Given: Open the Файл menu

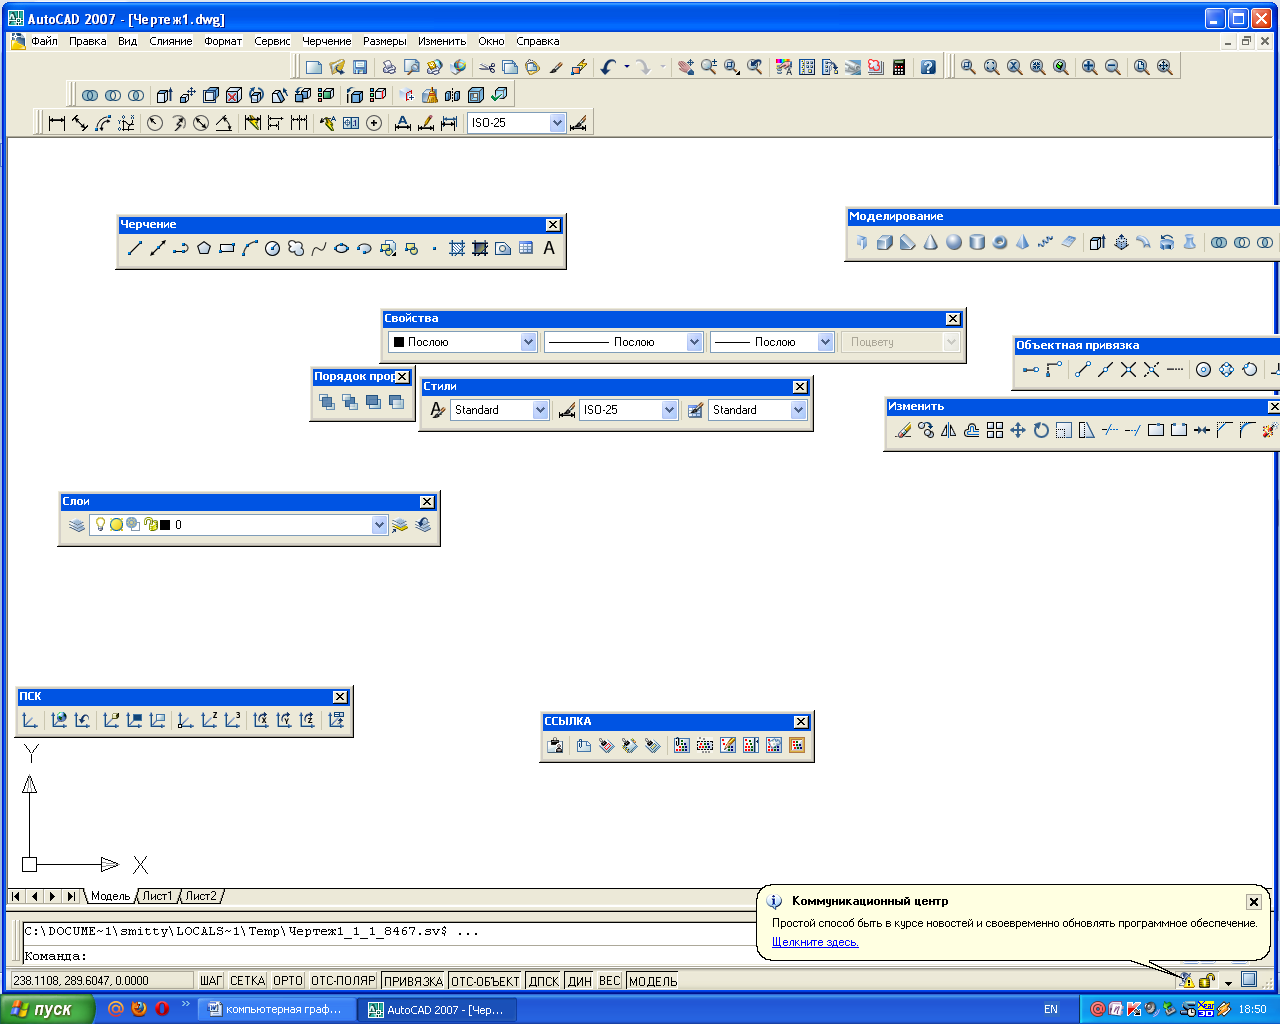Looking at the screenshot, I should coord(45,41).
